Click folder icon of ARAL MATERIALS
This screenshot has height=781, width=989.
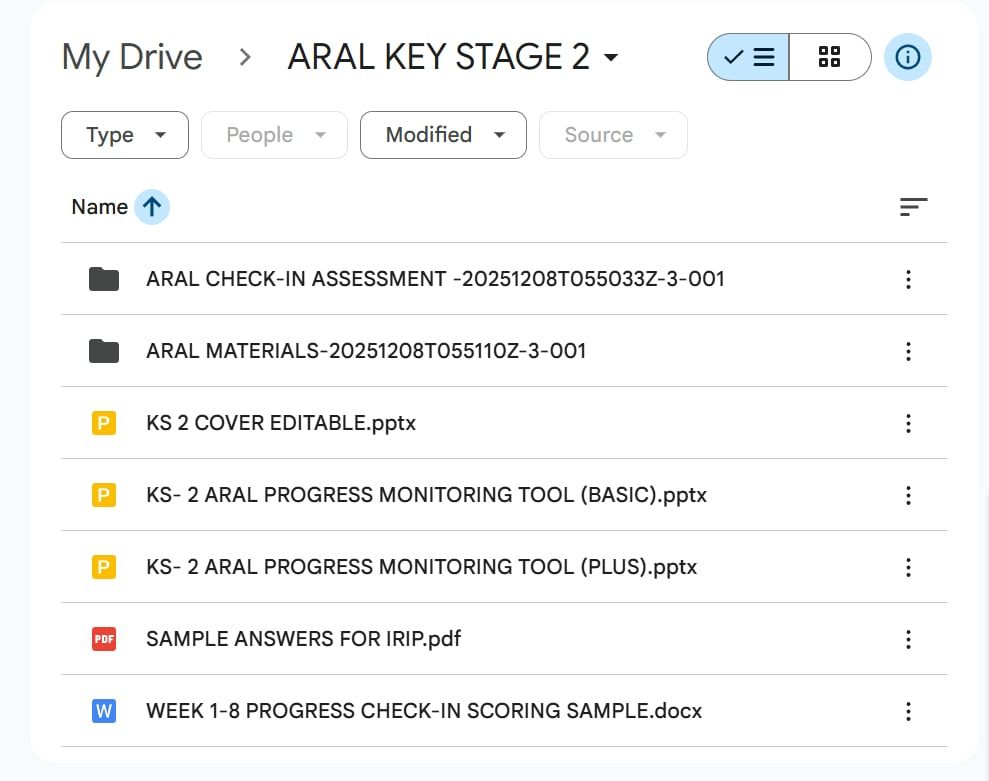point(104,351)
